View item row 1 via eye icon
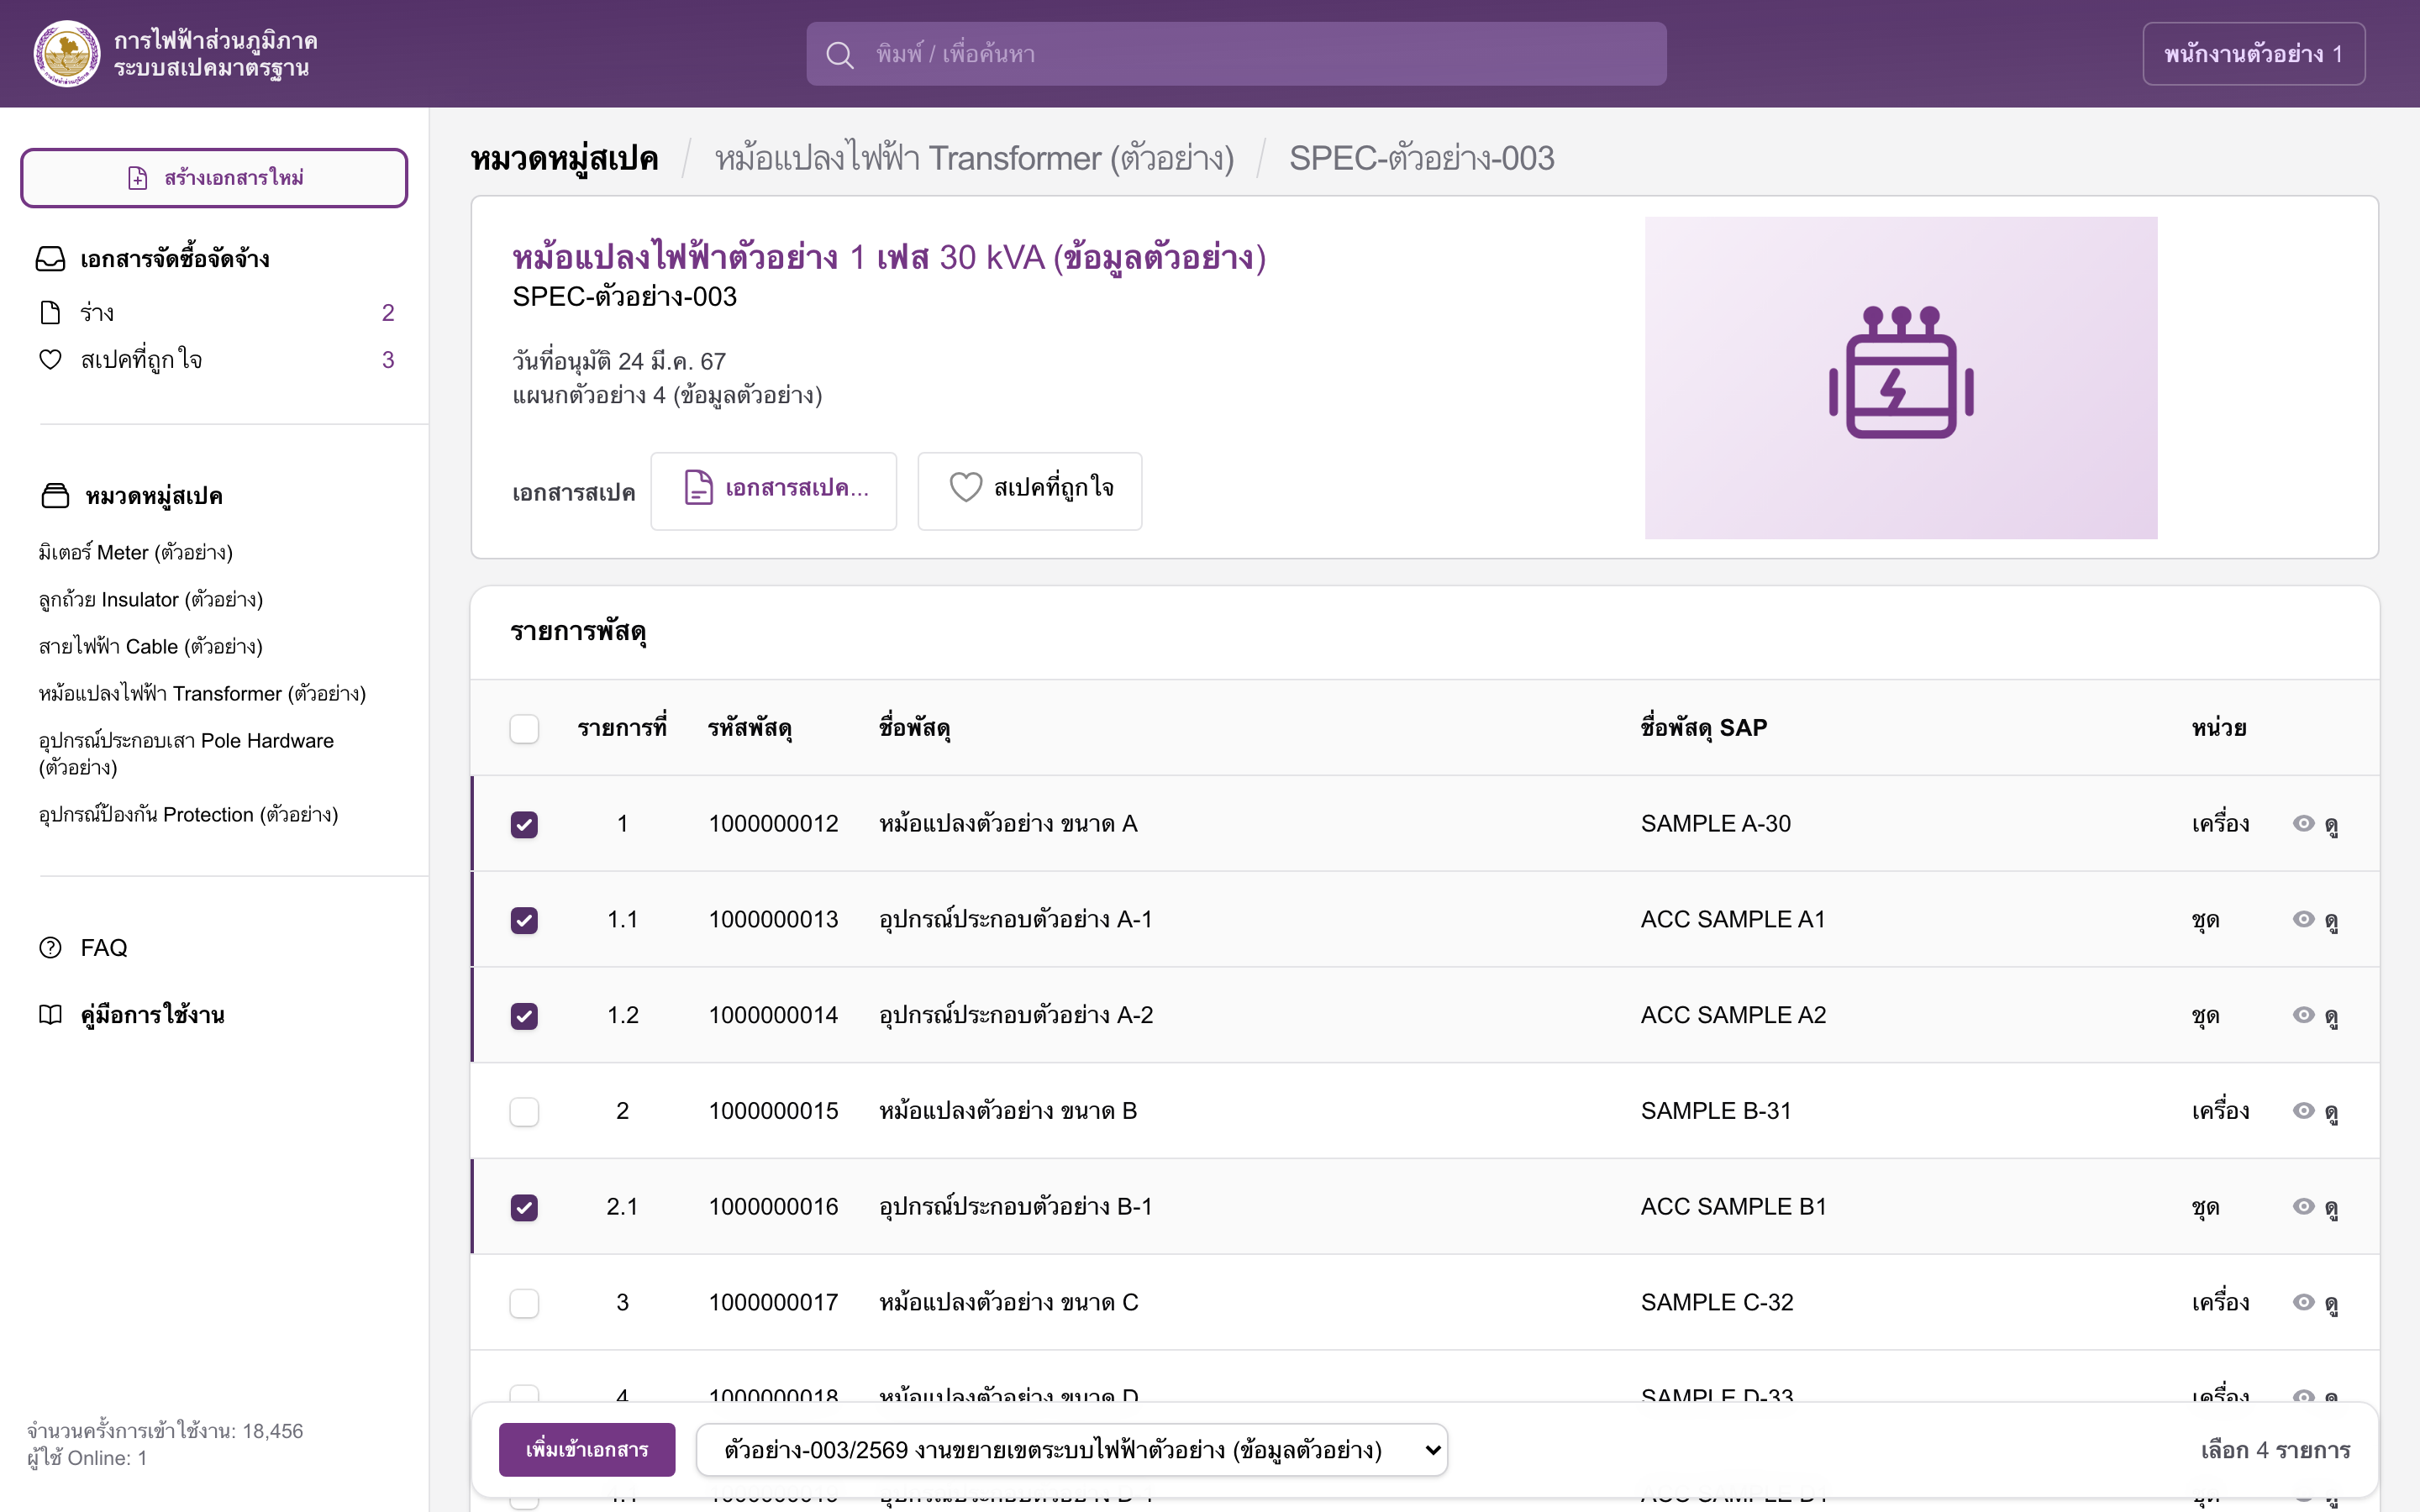 pyautogui.click(x=2304, y=823)
